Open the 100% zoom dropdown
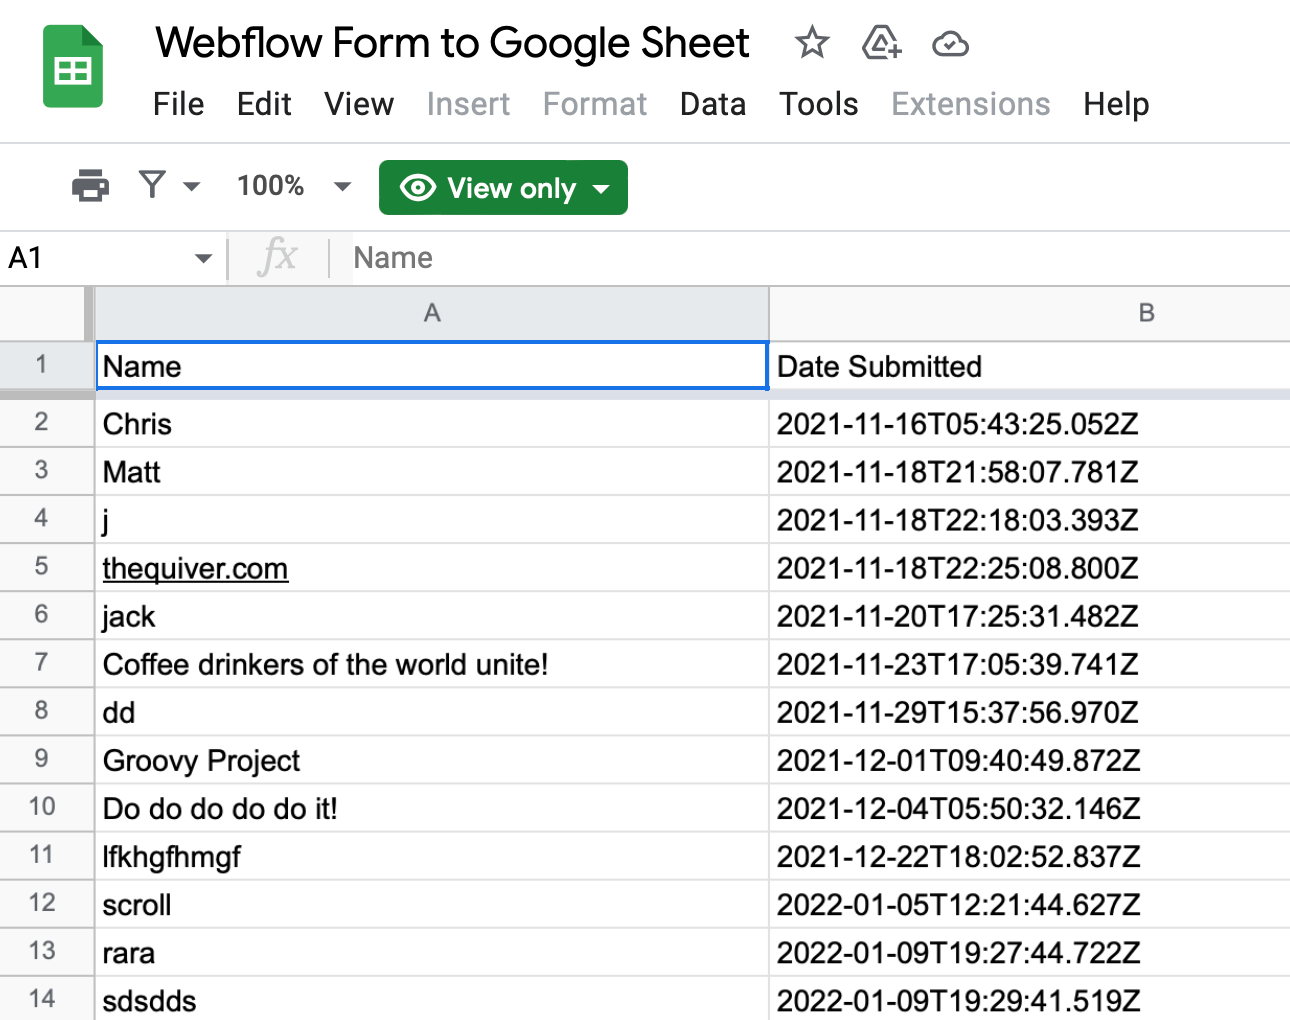 (x=294, y=186)
